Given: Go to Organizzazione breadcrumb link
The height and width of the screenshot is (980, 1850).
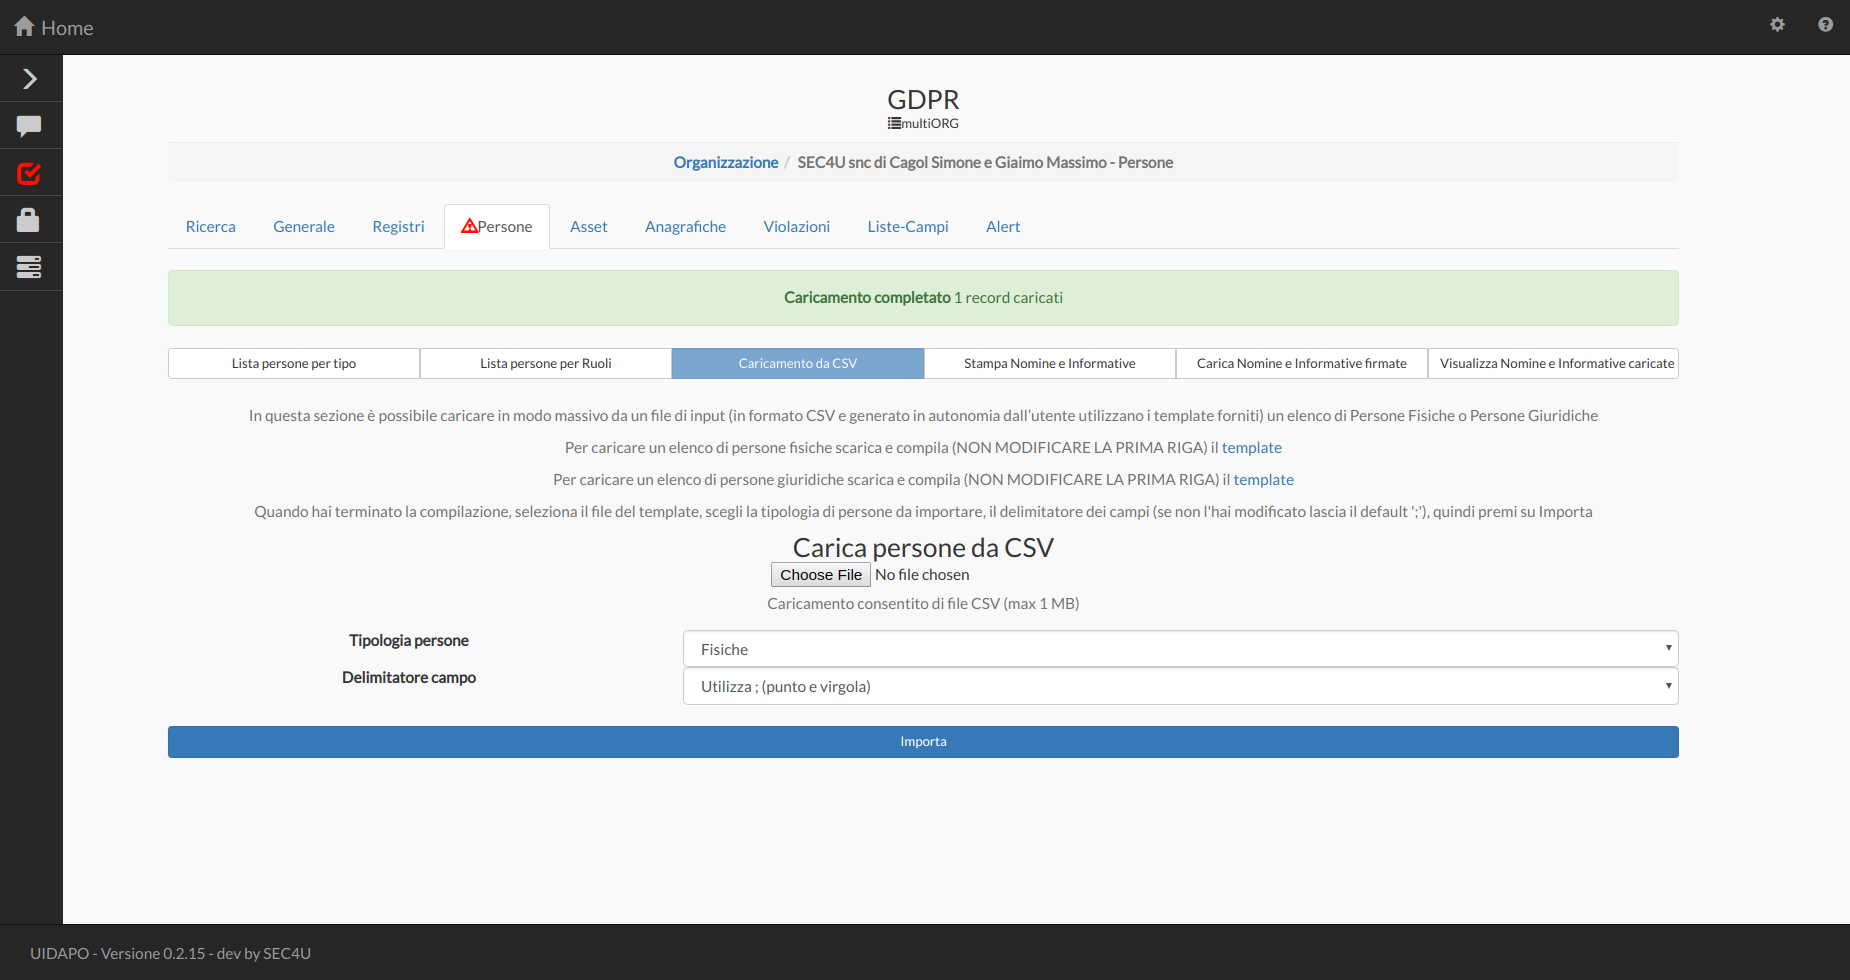Looking at the screenshot, I should [x=725, y=162].
